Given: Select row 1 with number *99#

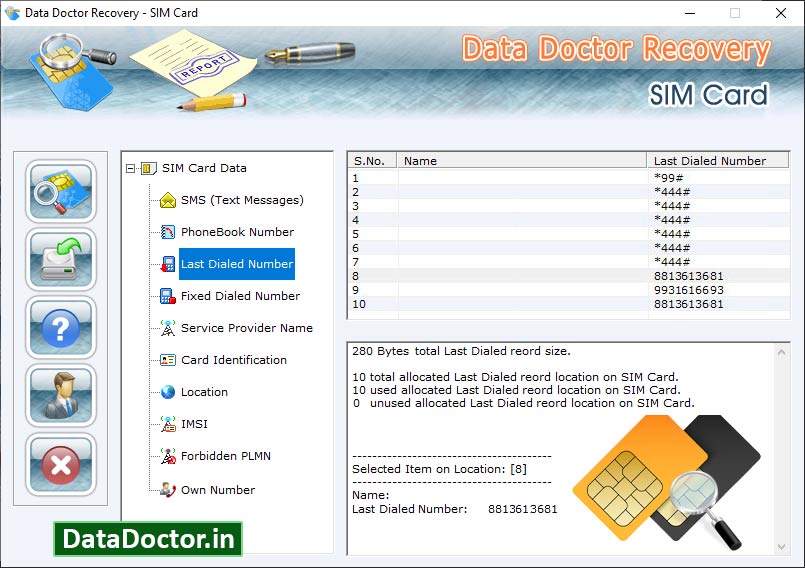Looking at the screenshot, I should 569,178.
